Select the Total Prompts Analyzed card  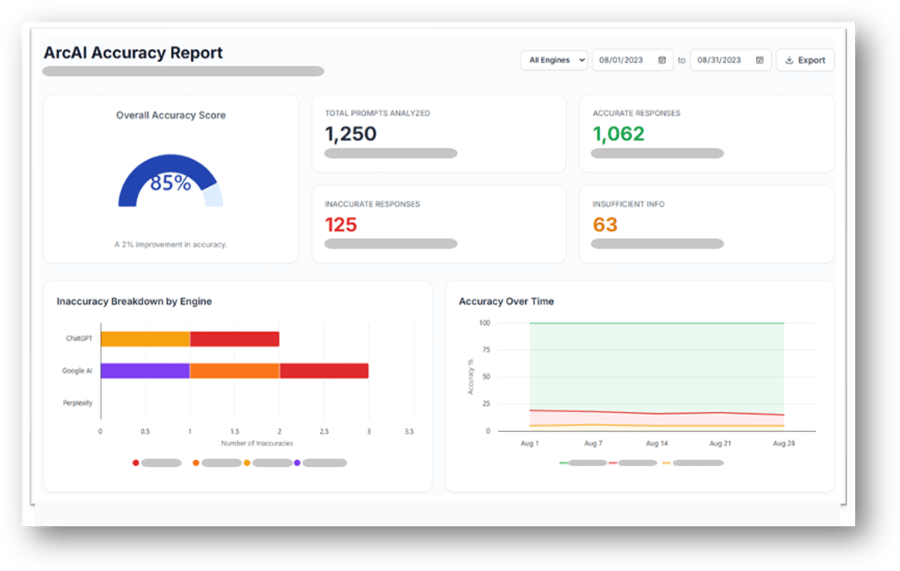click(439, 133)
